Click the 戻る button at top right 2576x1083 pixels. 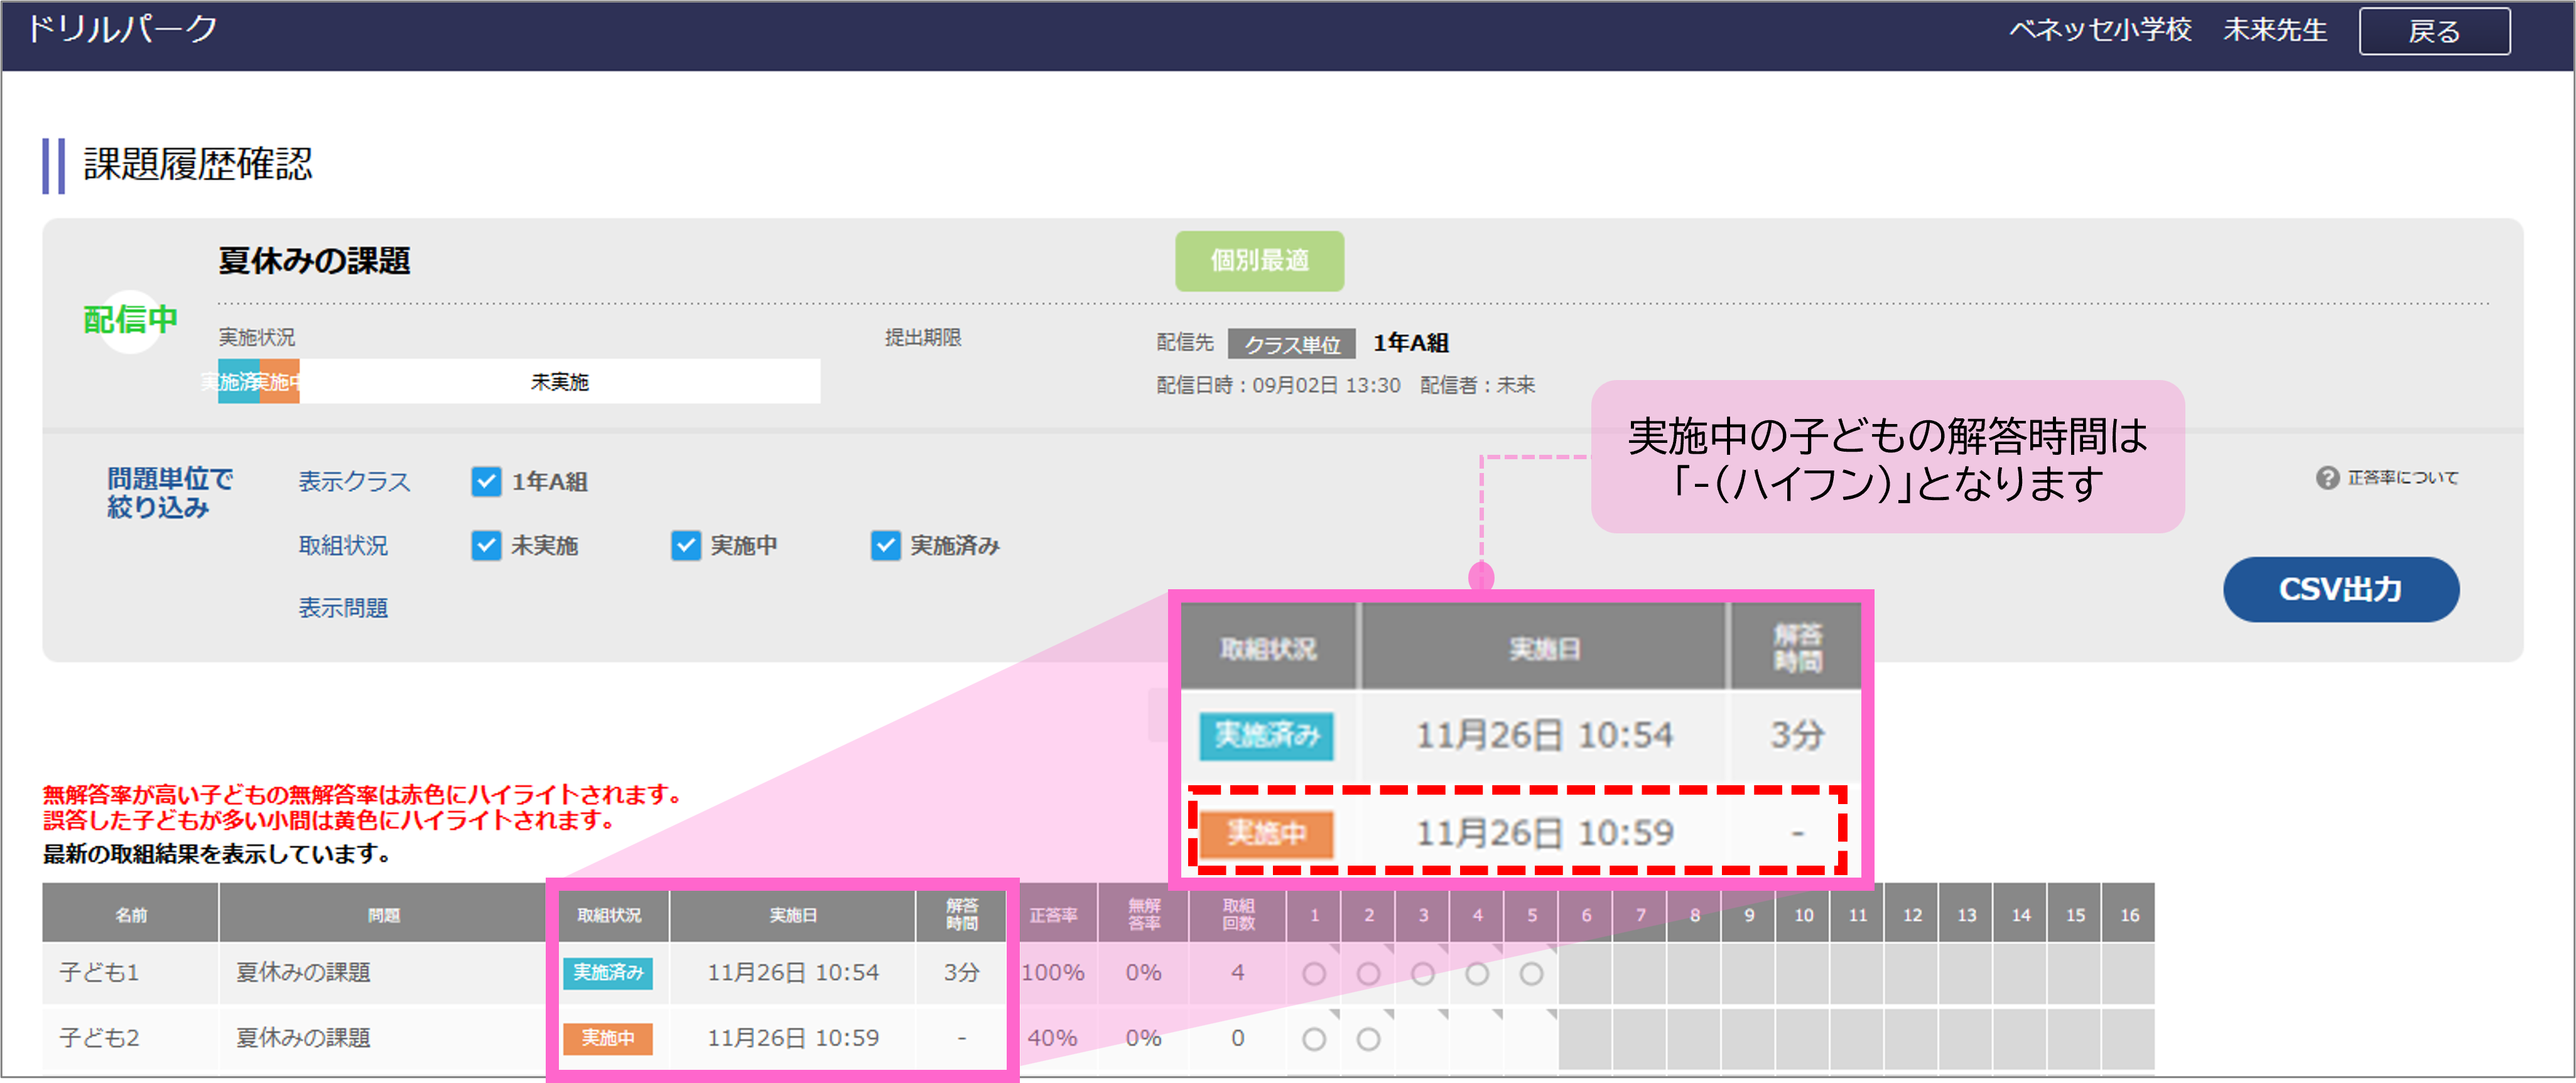pos(2434,31)
